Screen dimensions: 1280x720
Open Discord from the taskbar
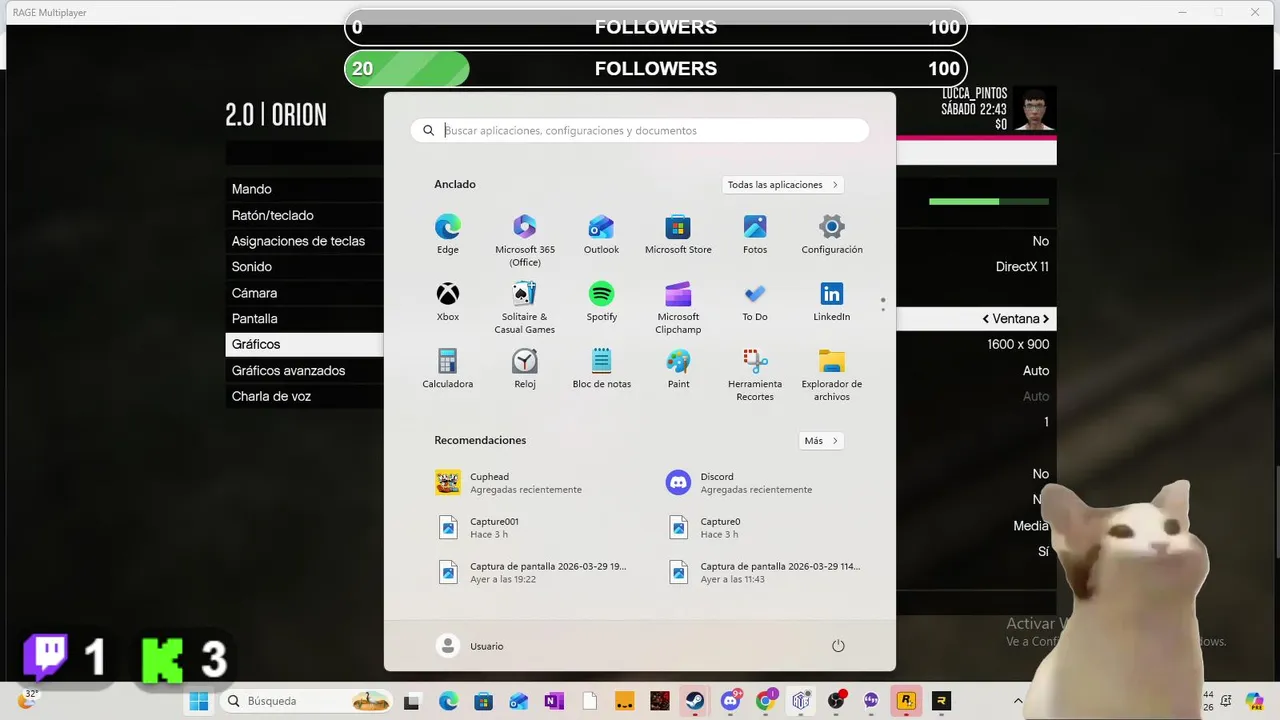coord(731,701)
